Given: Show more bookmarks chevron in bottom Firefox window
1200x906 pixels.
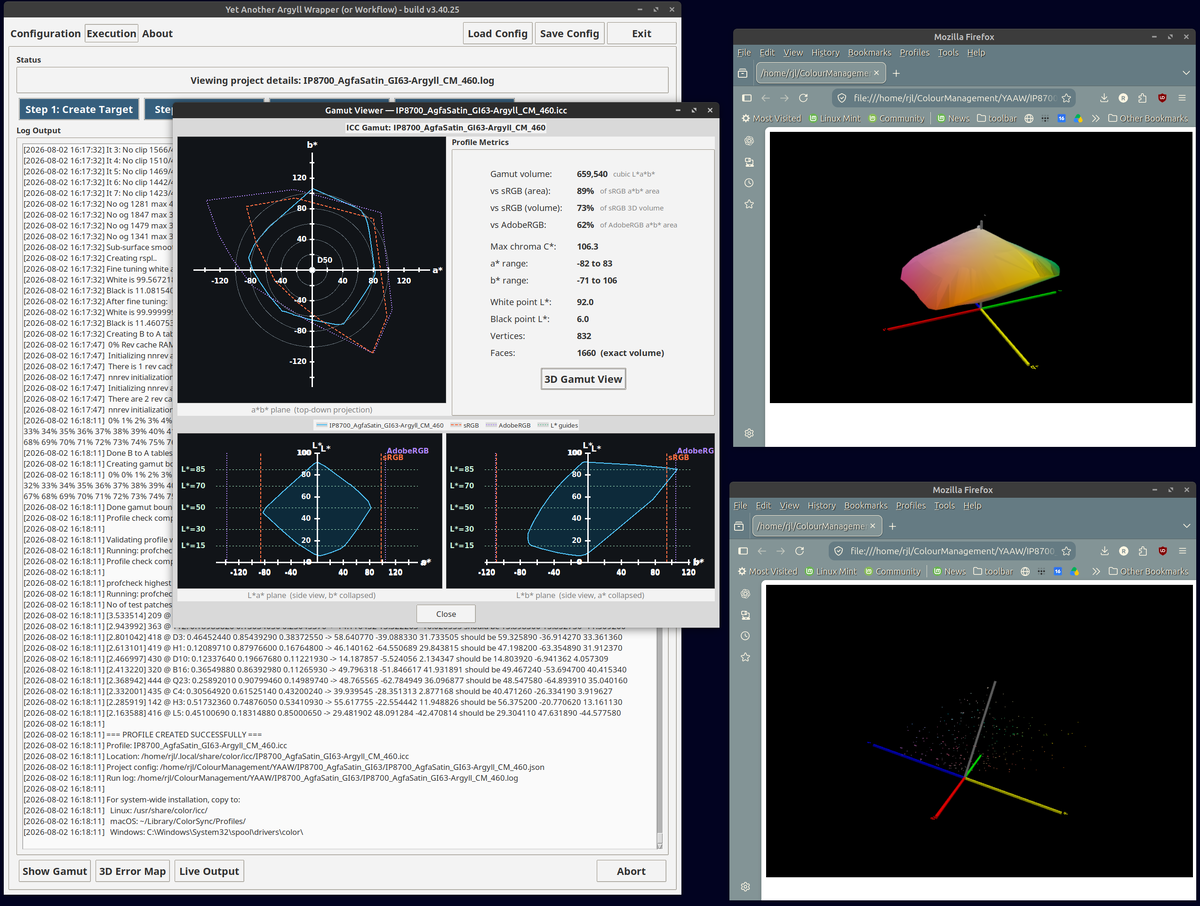Looking at the screenshot, I should 1096,571.
